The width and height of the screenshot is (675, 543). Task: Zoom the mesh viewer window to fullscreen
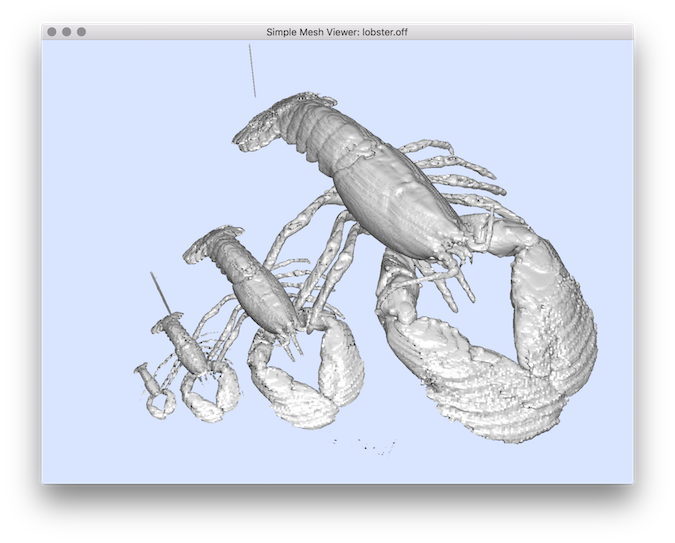(x=82, y=31)
